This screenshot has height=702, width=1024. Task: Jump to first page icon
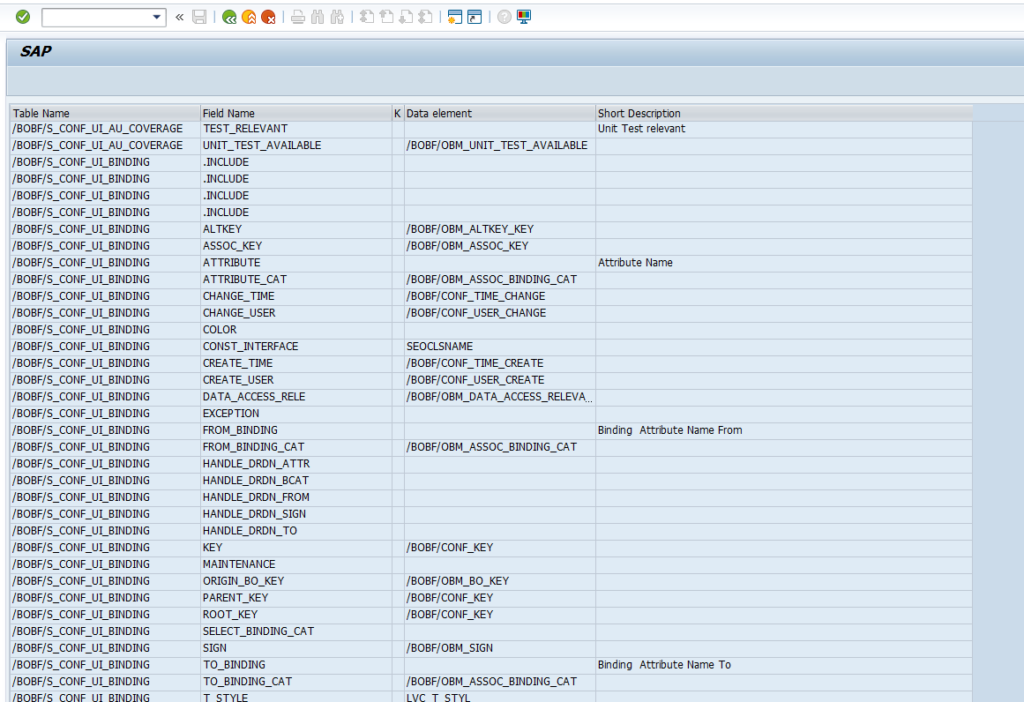pyautogui.click(x=367, y=17)
